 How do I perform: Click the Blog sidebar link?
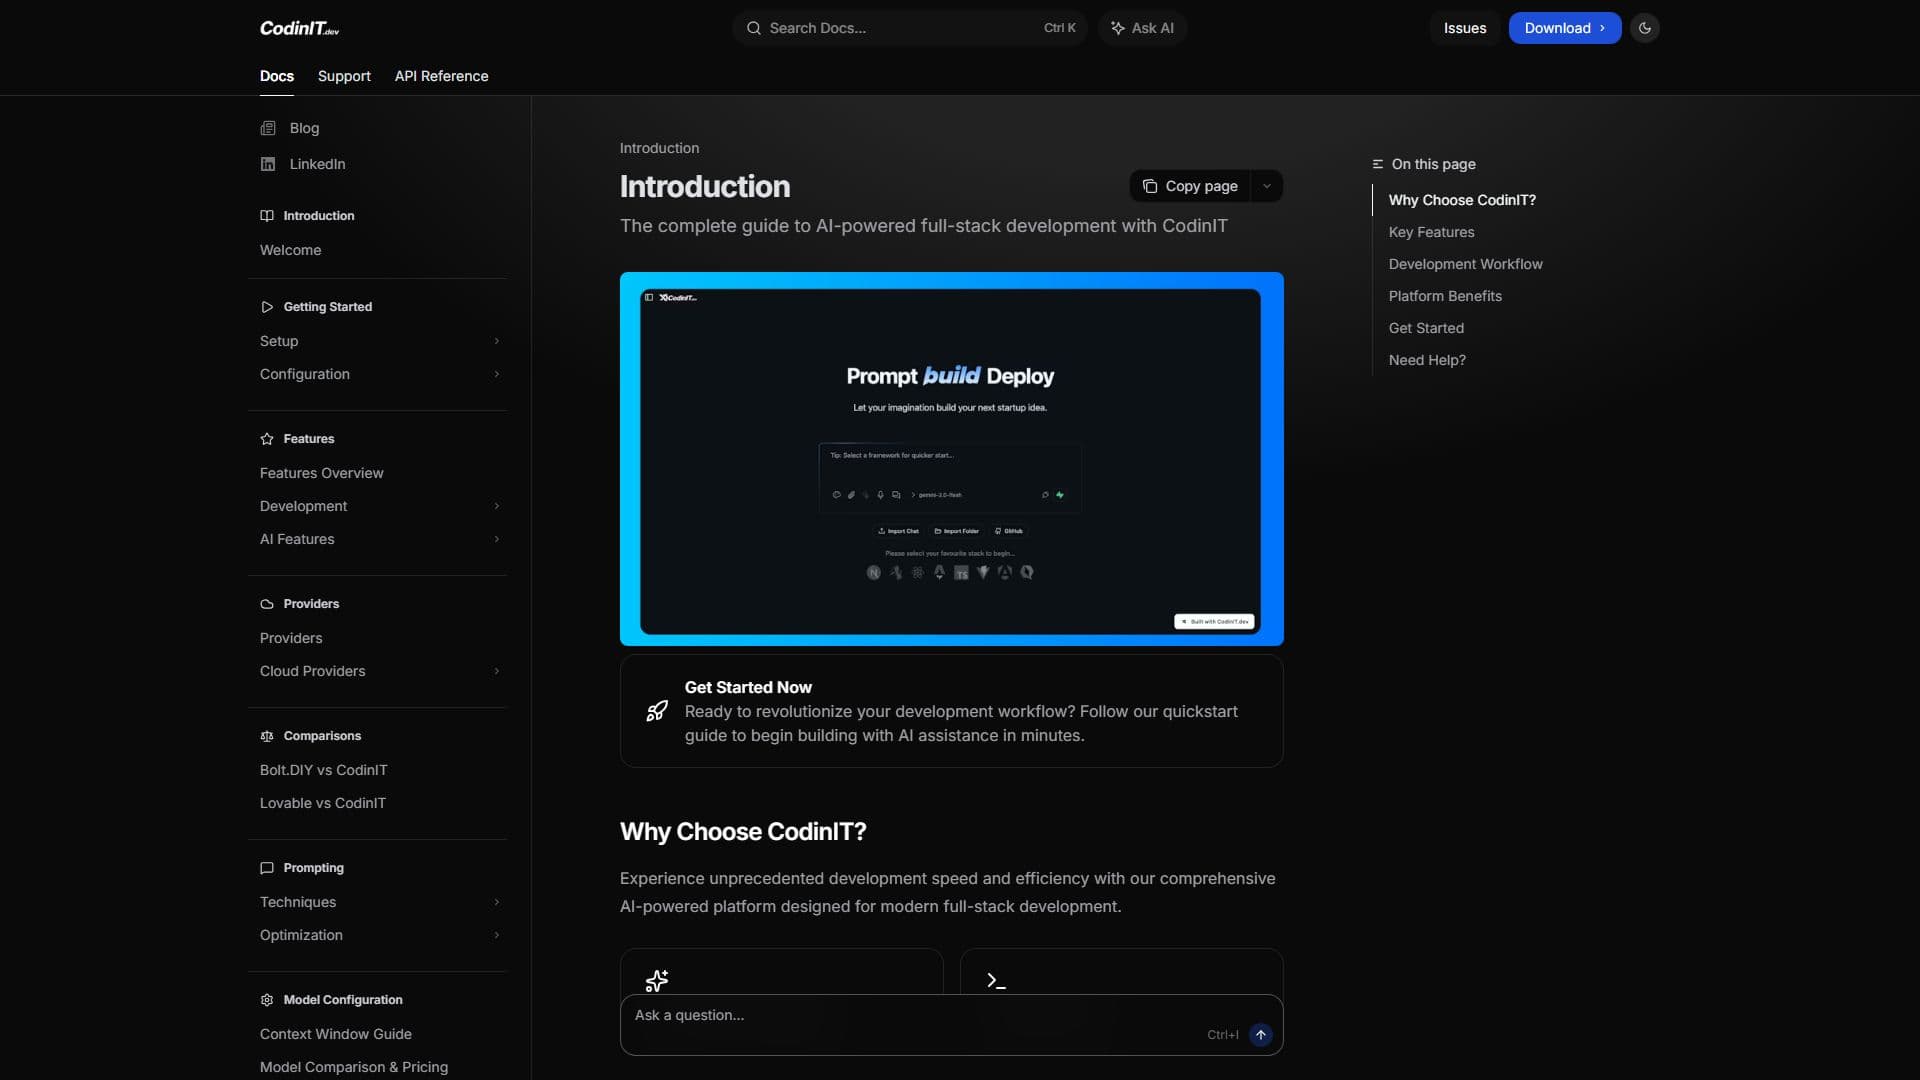(x=304, y=128)
